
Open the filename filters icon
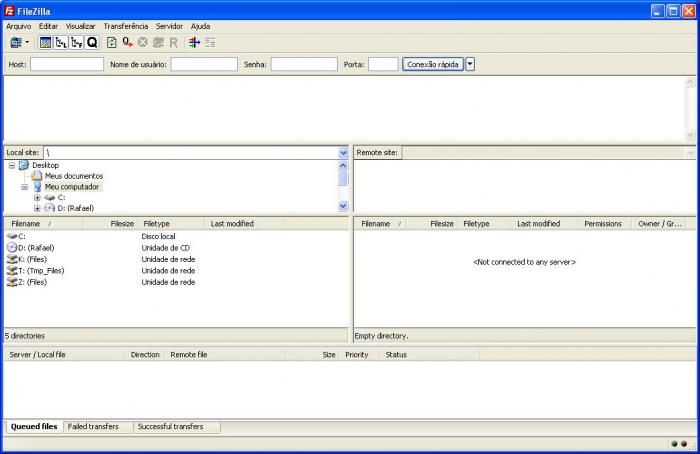point(194,43)
